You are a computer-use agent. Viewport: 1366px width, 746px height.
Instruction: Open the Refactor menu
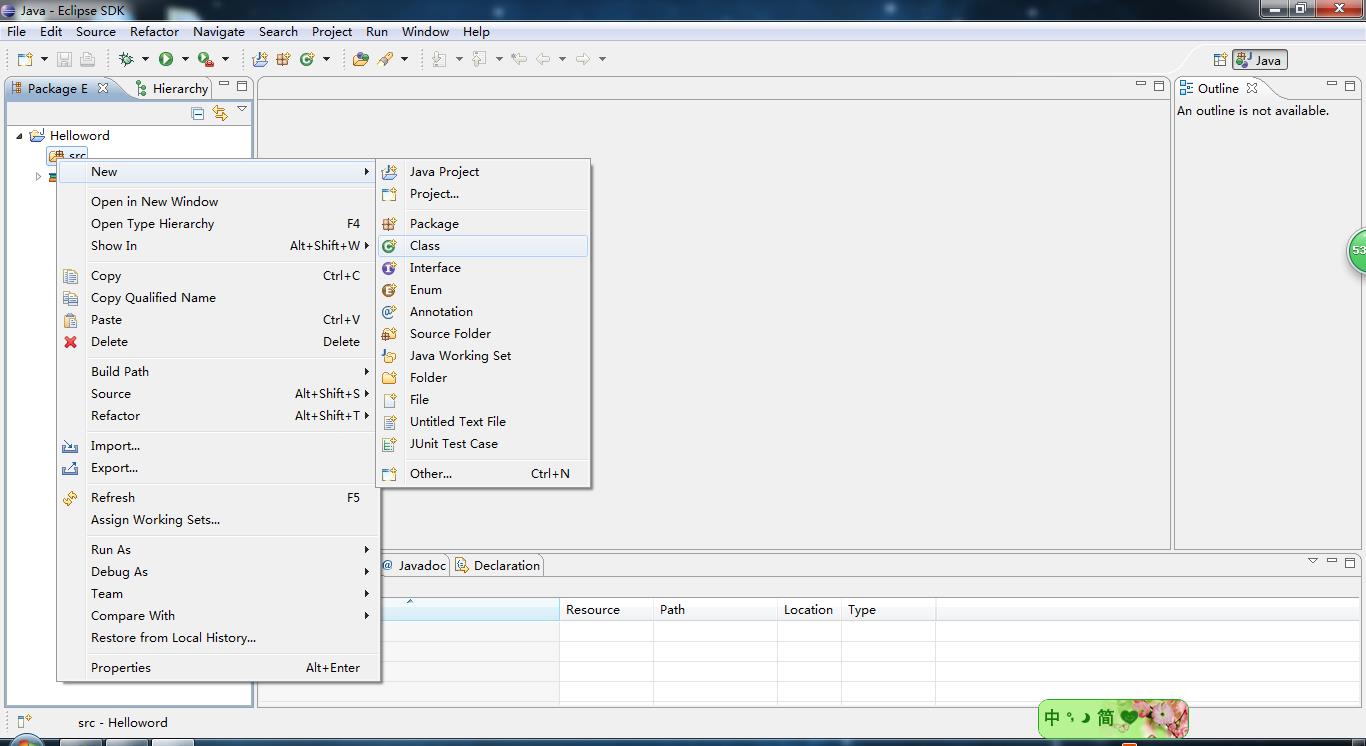pyautogui.click(x=154, y=31)
